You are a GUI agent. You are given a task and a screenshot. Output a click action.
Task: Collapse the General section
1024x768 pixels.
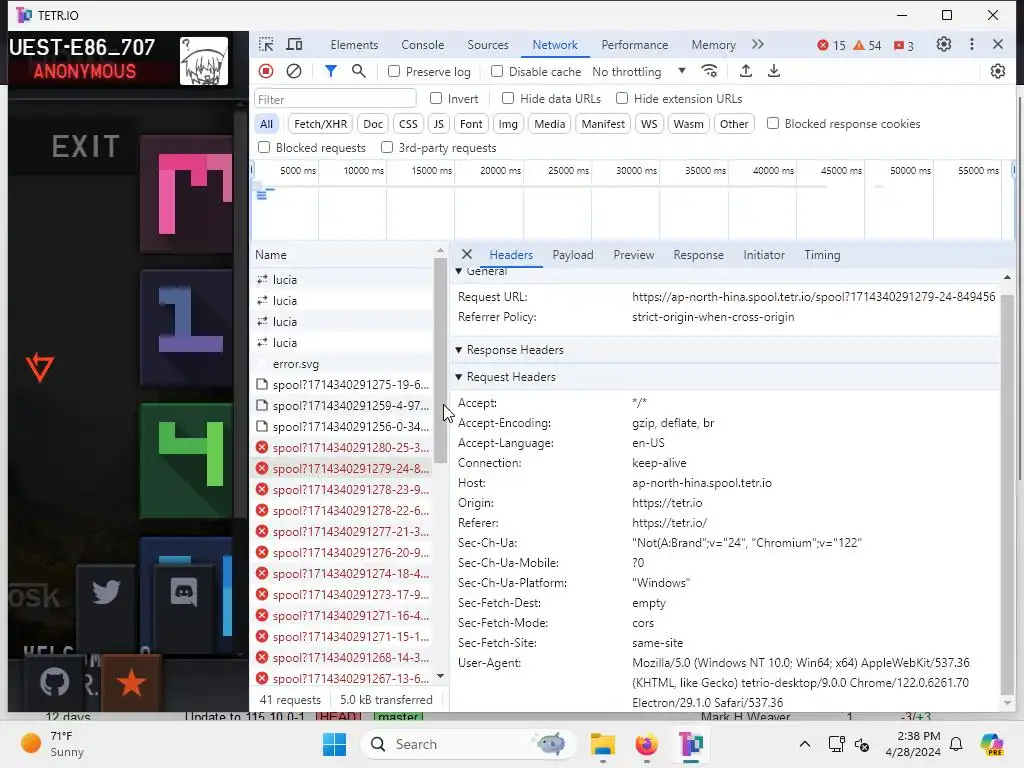(x=458, y=271)
